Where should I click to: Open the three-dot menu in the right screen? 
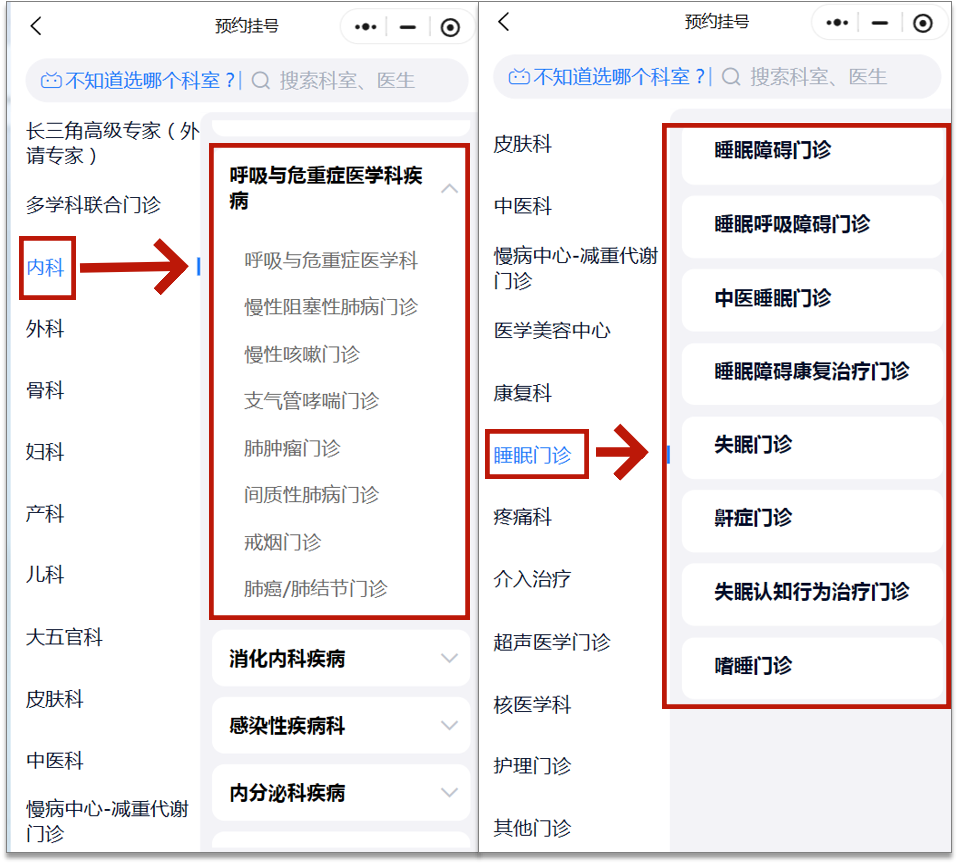(x=837, y=22)
